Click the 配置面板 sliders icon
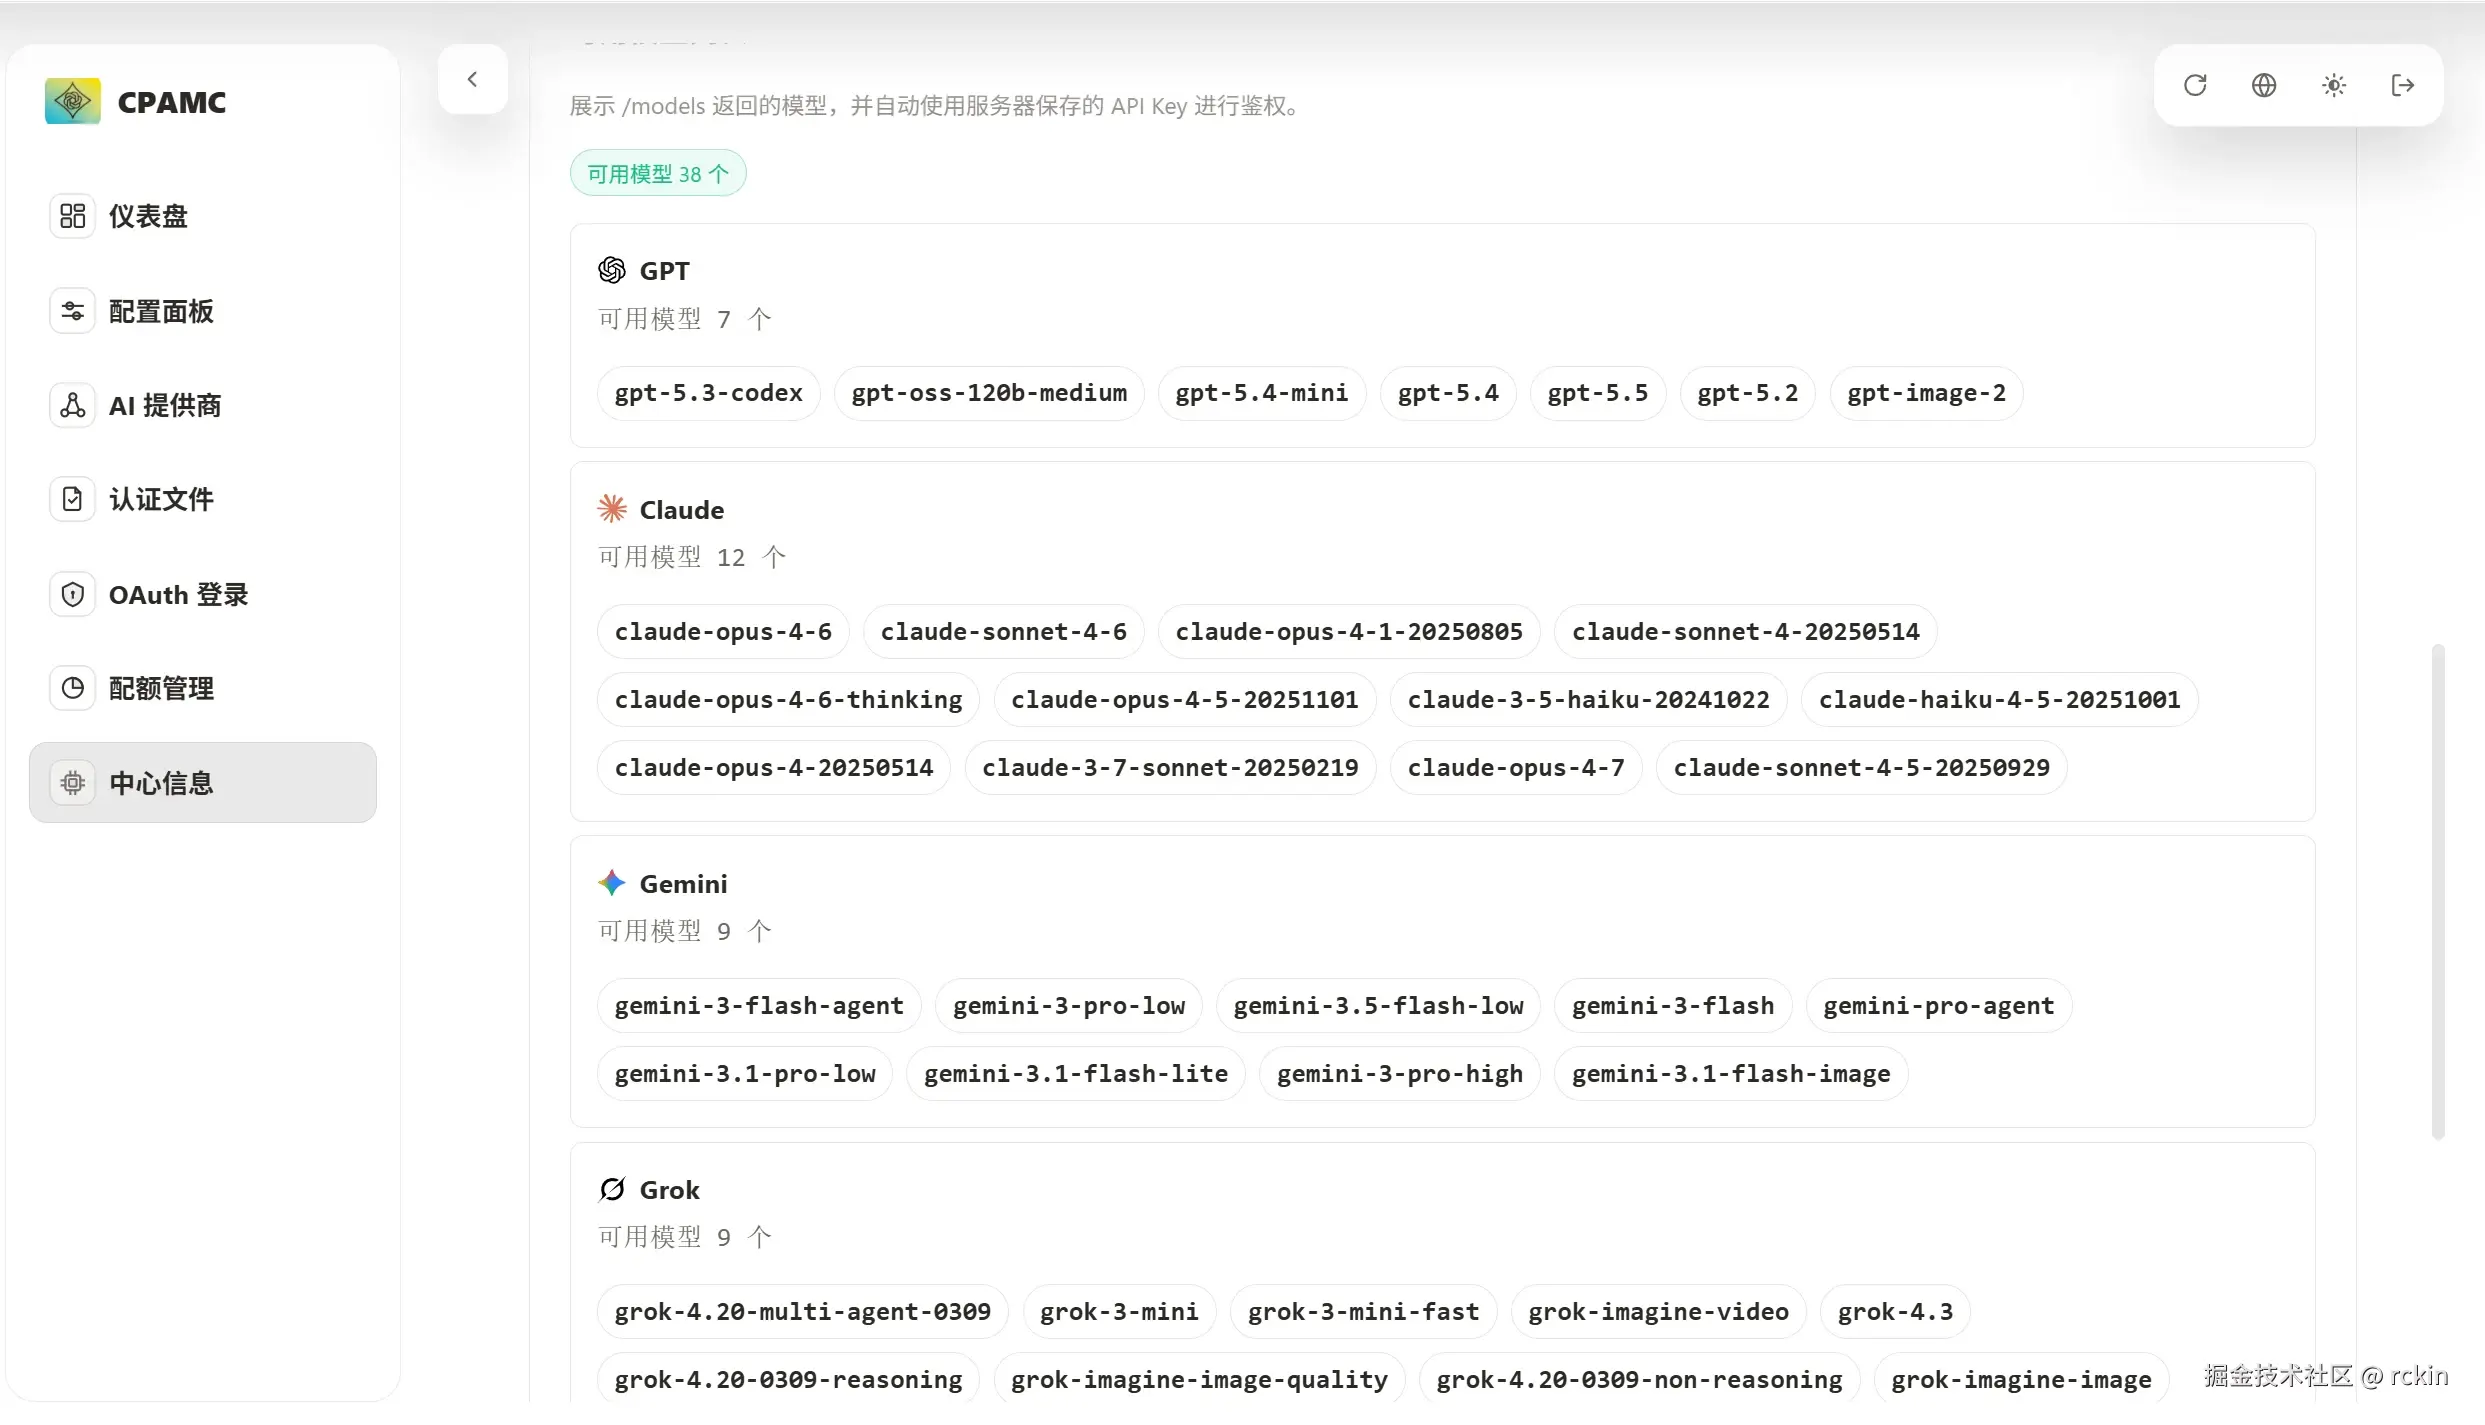Viewport: 2485px width, 1425px height. click(x=72, y=311)
